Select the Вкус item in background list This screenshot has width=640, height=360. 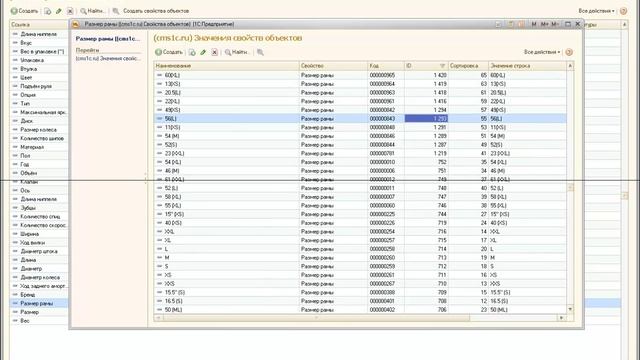39,43
